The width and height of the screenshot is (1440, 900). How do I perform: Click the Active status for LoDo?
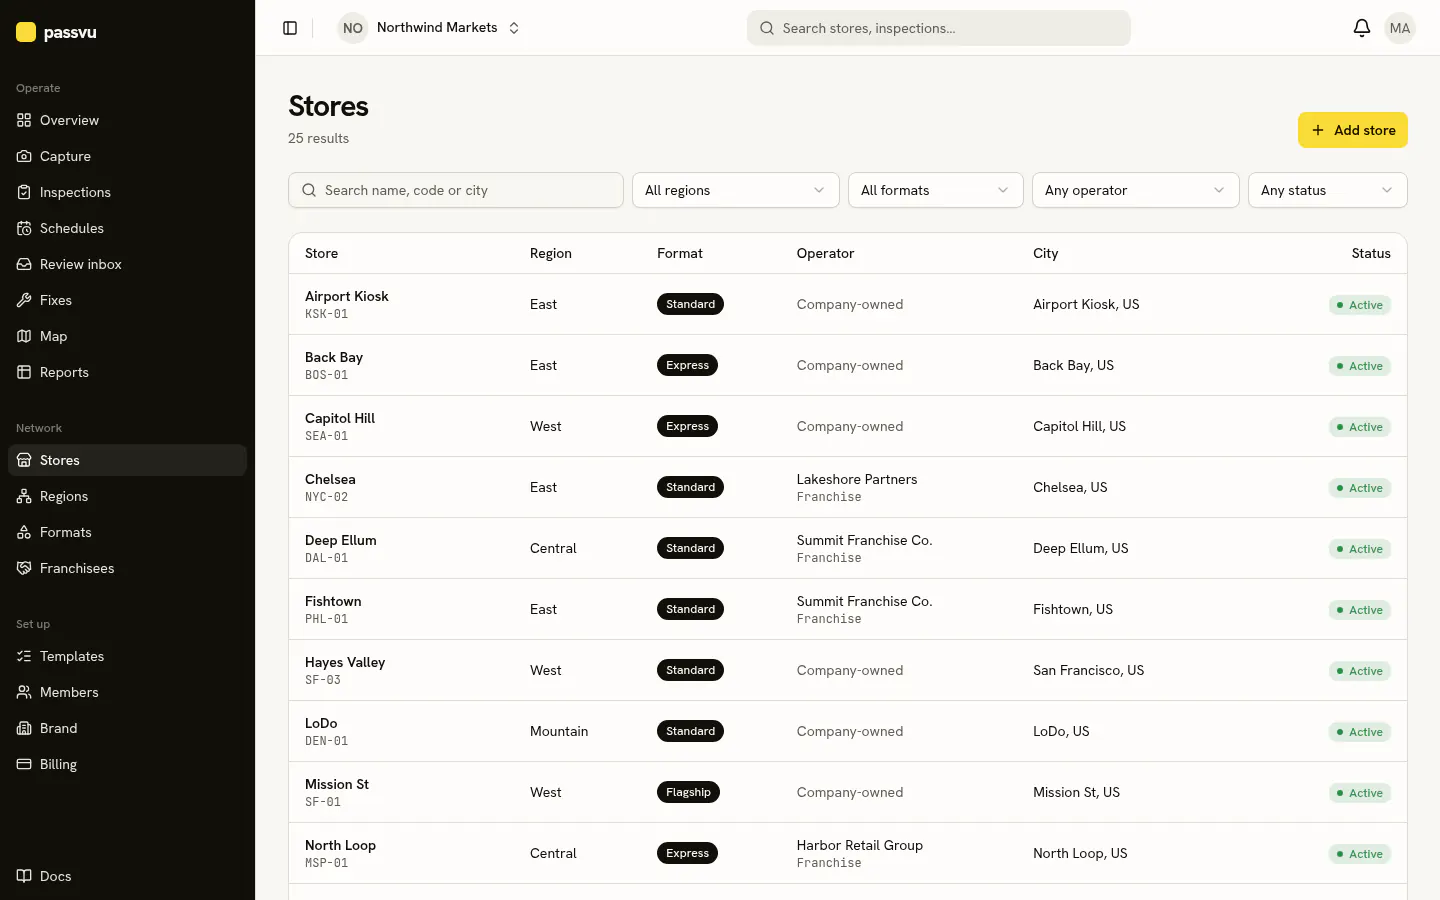point(1360,732)
